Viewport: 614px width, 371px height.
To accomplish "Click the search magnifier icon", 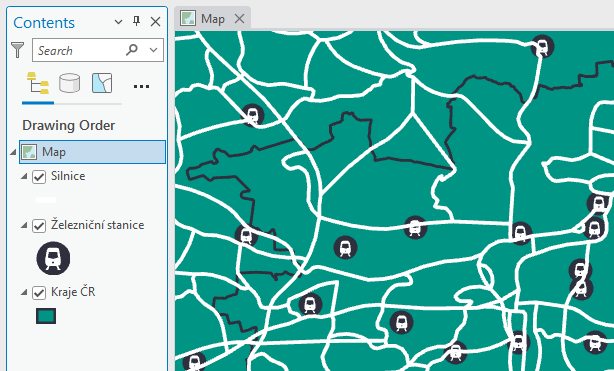I will [x=132, y=50].
